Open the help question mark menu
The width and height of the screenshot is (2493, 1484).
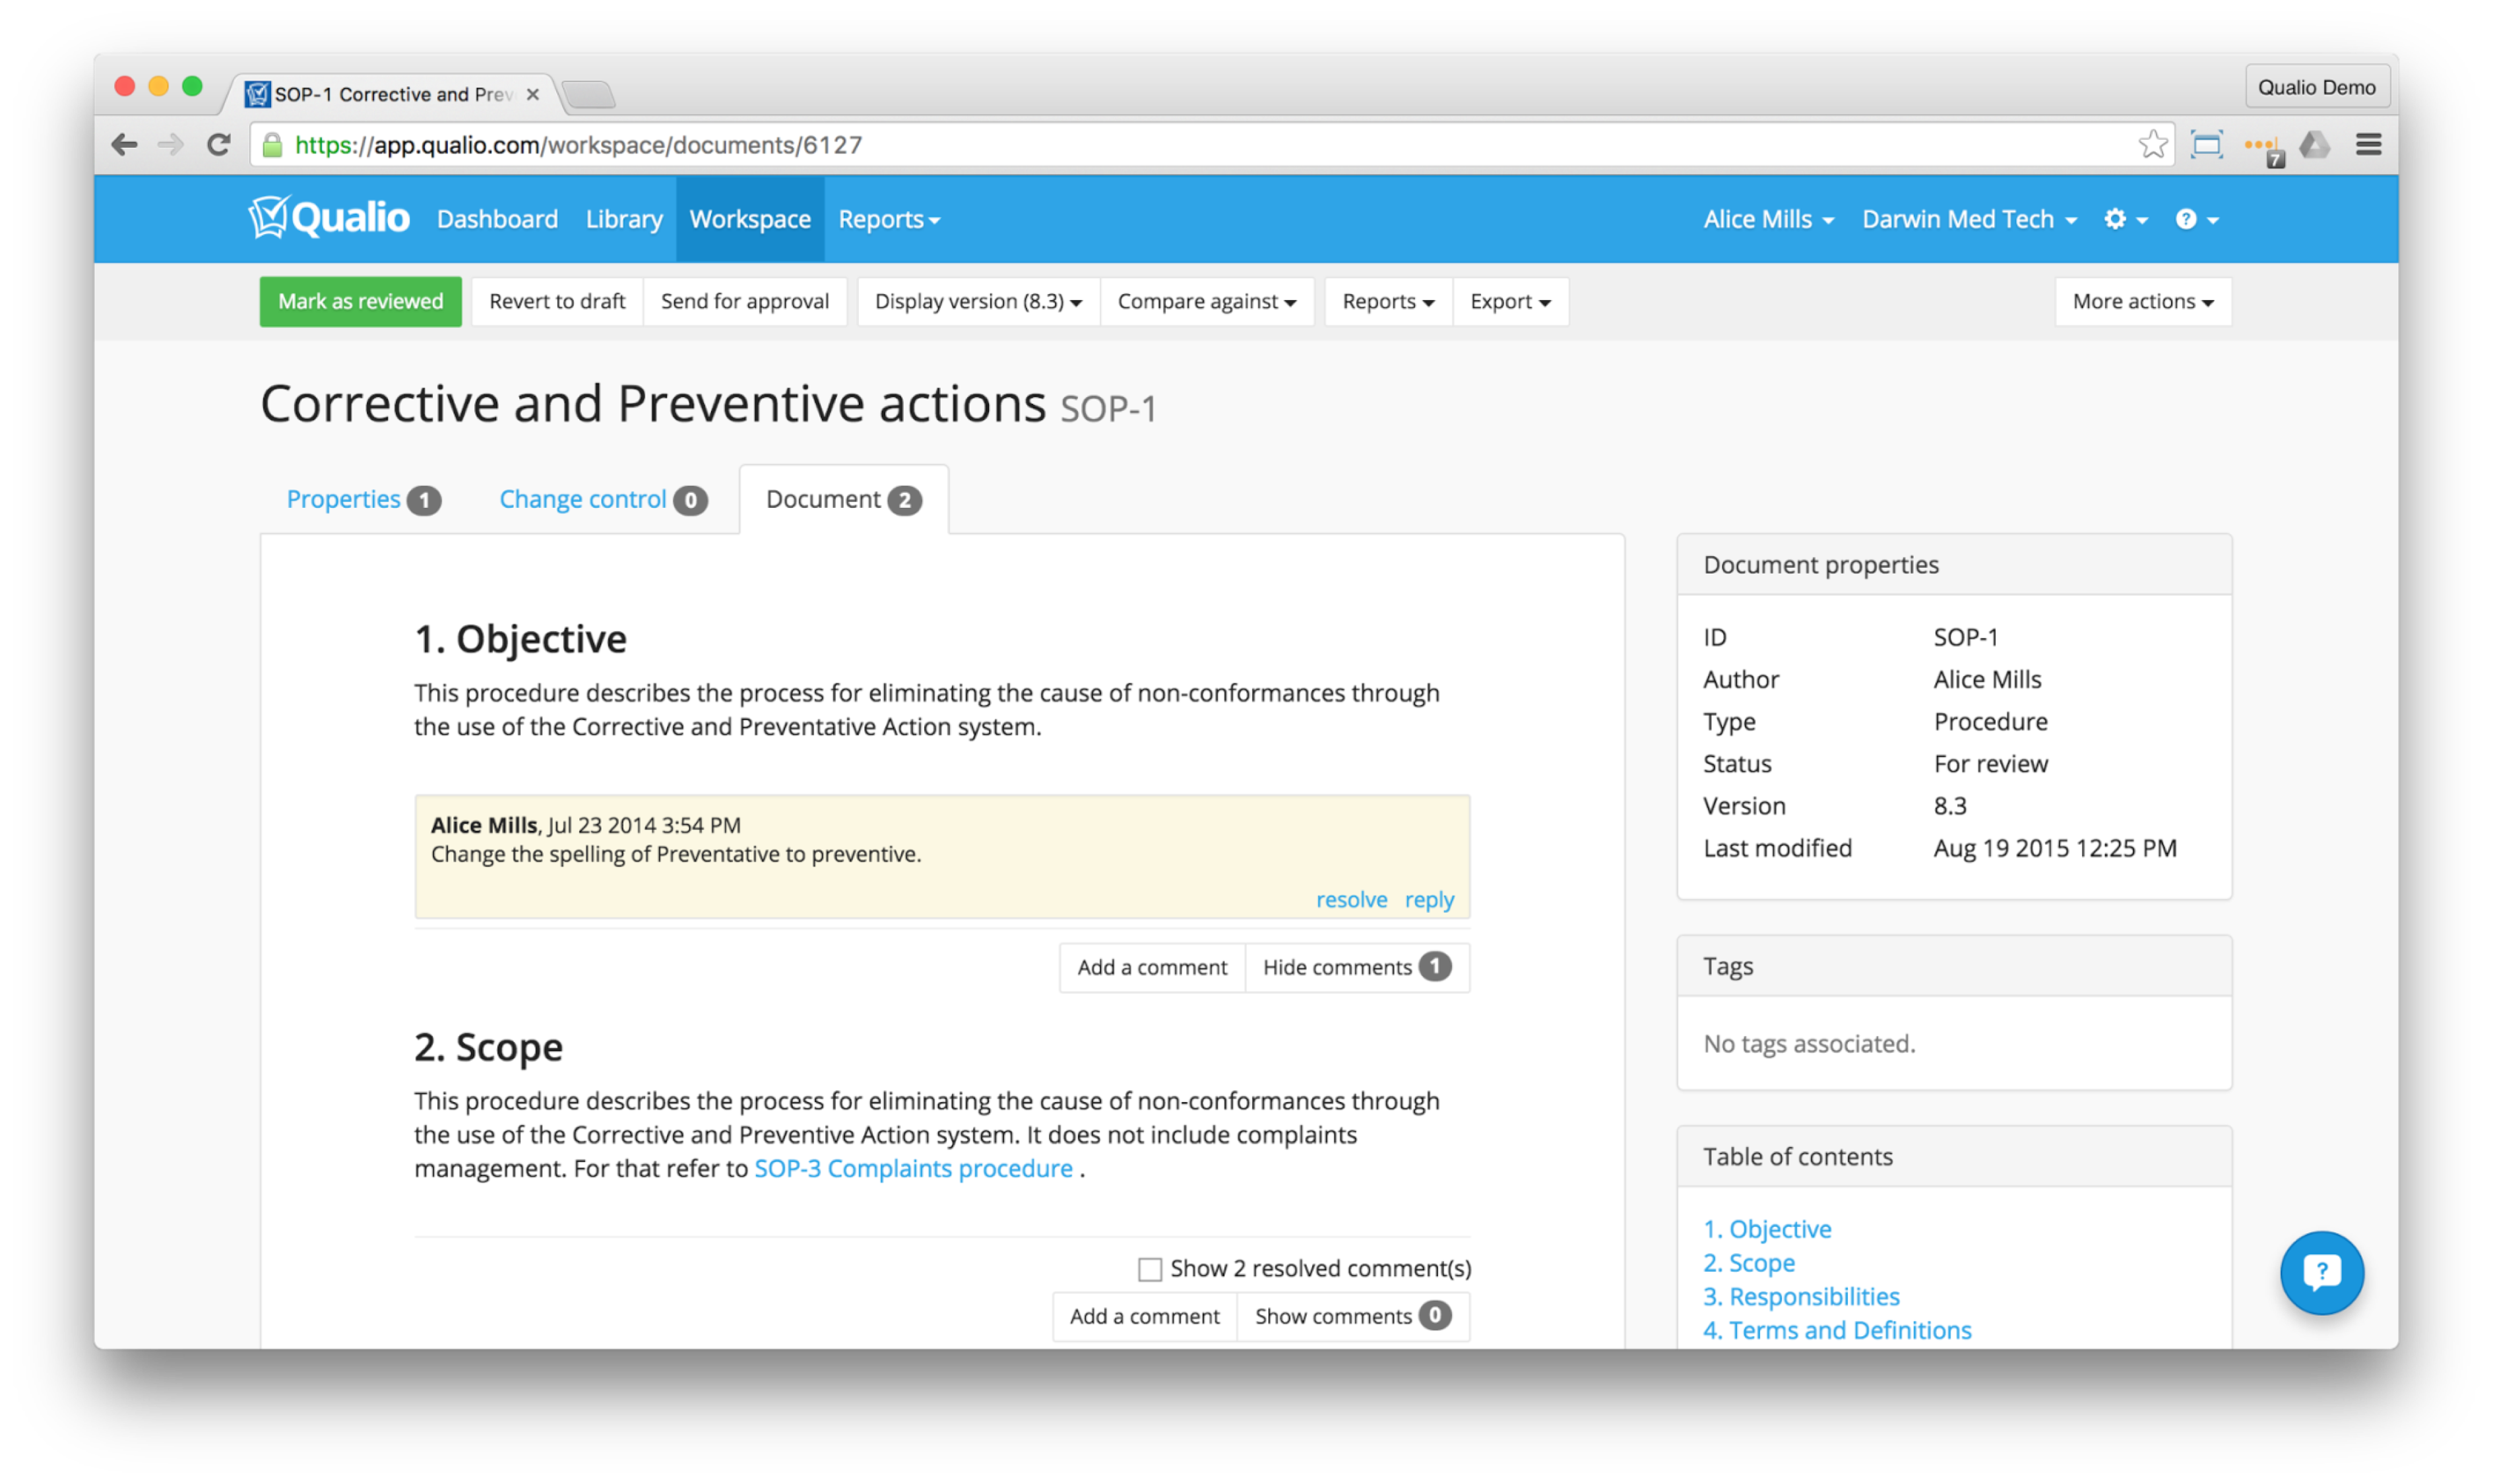2196,219
